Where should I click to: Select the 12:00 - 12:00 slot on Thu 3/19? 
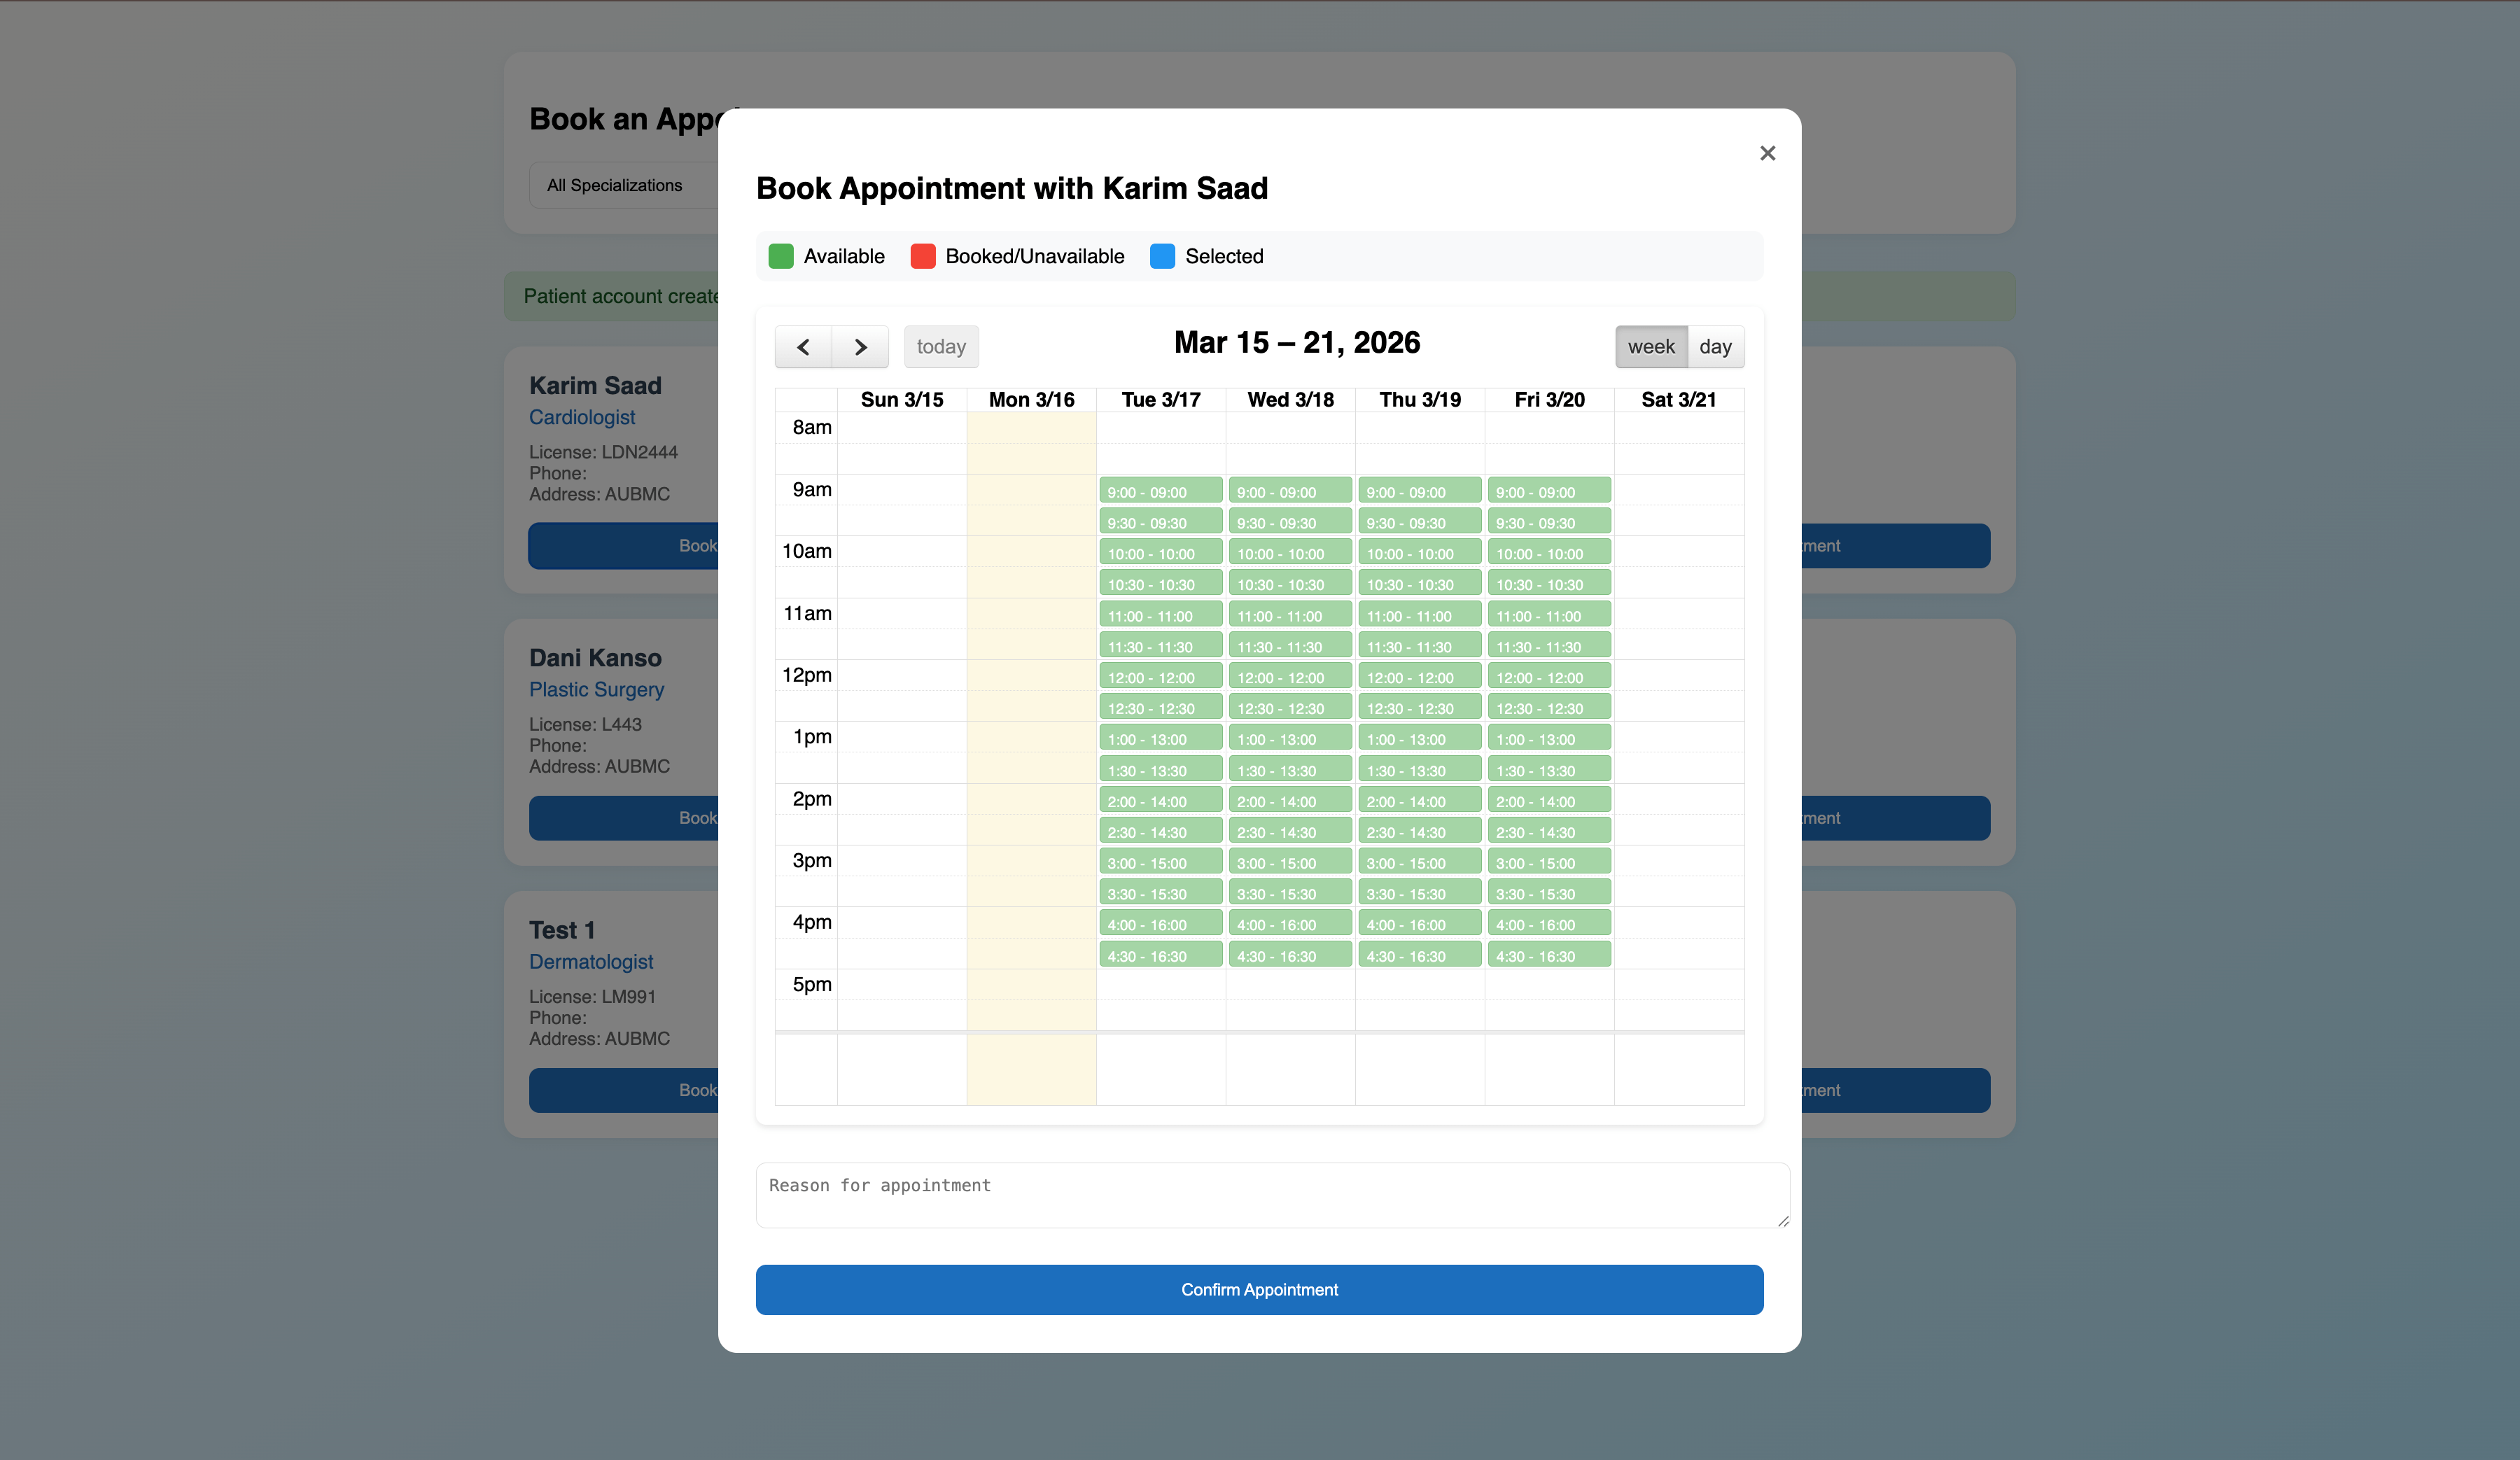(1419, 677)
